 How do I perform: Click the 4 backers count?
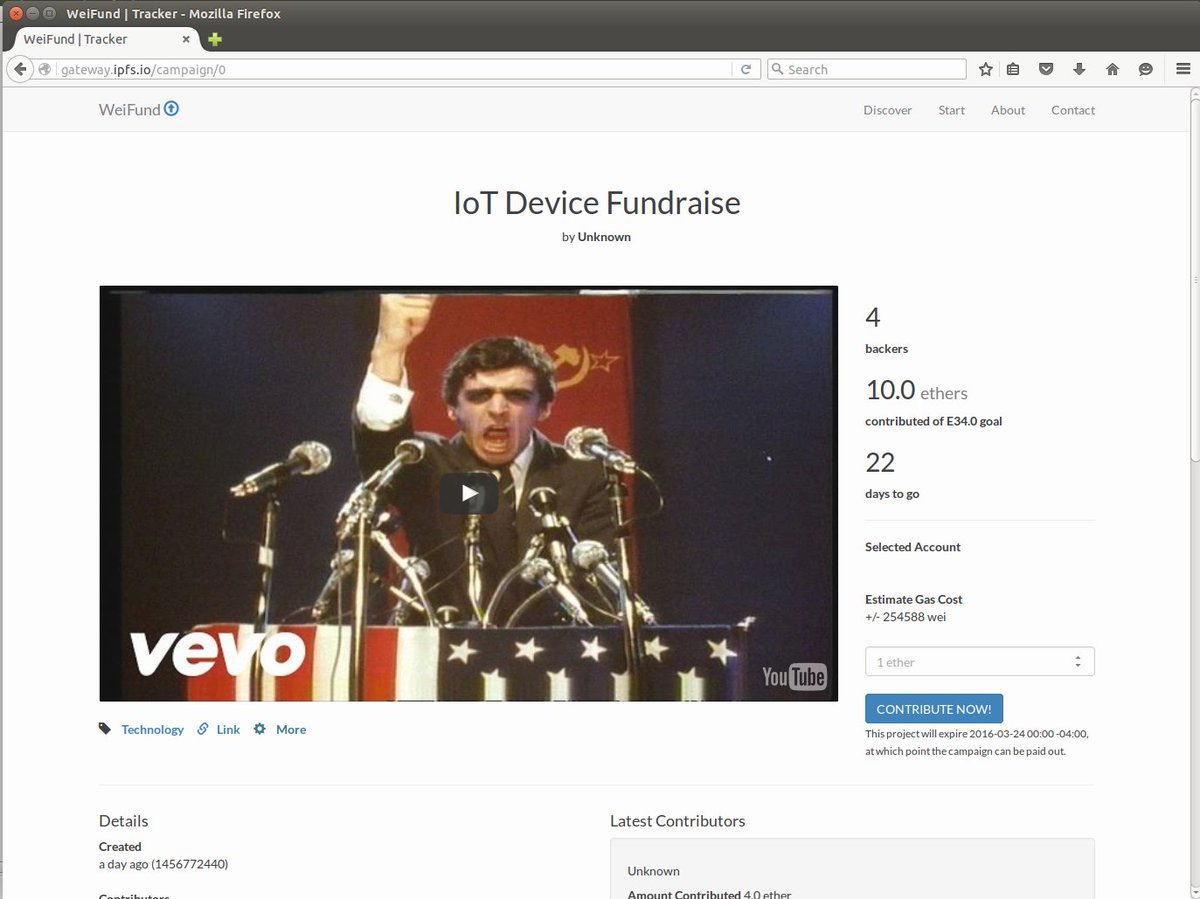tap(886, 331)
